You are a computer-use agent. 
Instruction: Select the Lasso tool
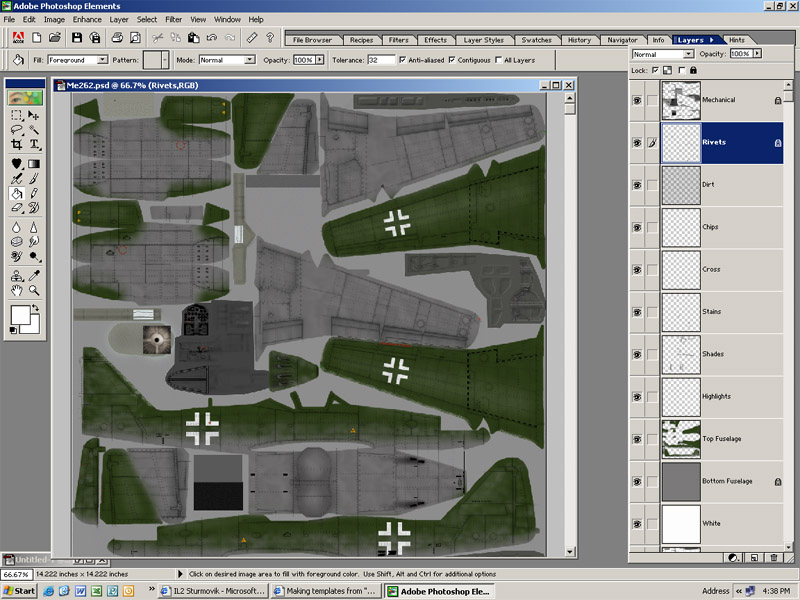pos(16,130)
